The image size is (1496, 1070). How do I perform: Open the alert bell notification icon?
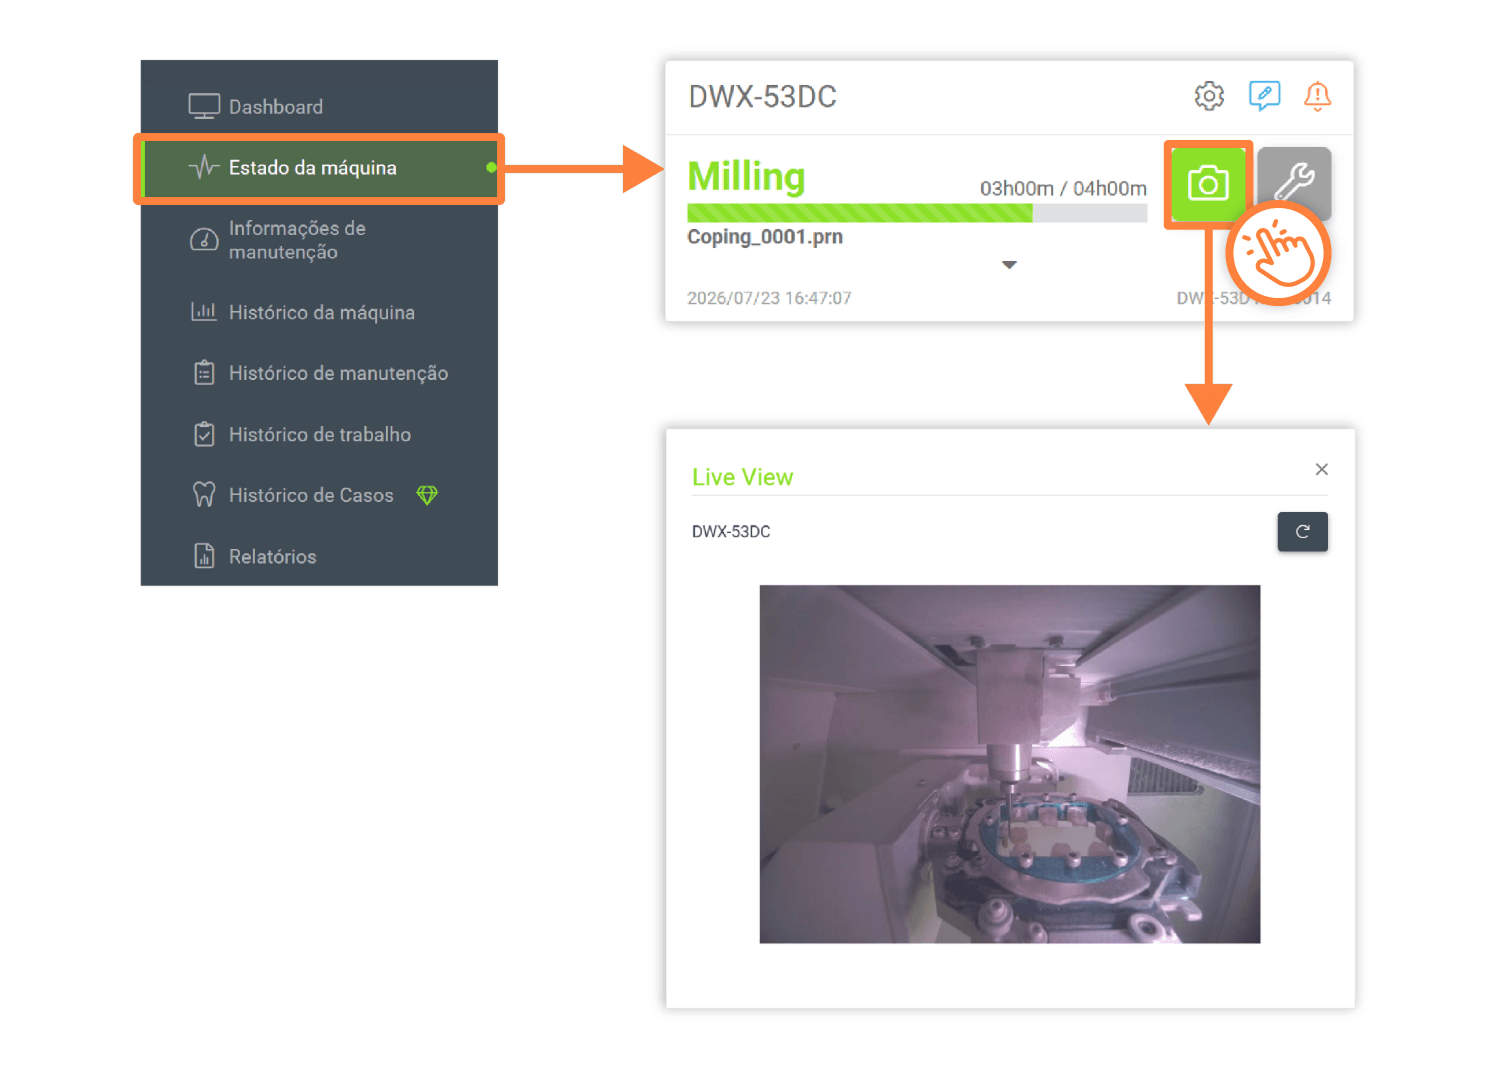tap(1318, 96)
